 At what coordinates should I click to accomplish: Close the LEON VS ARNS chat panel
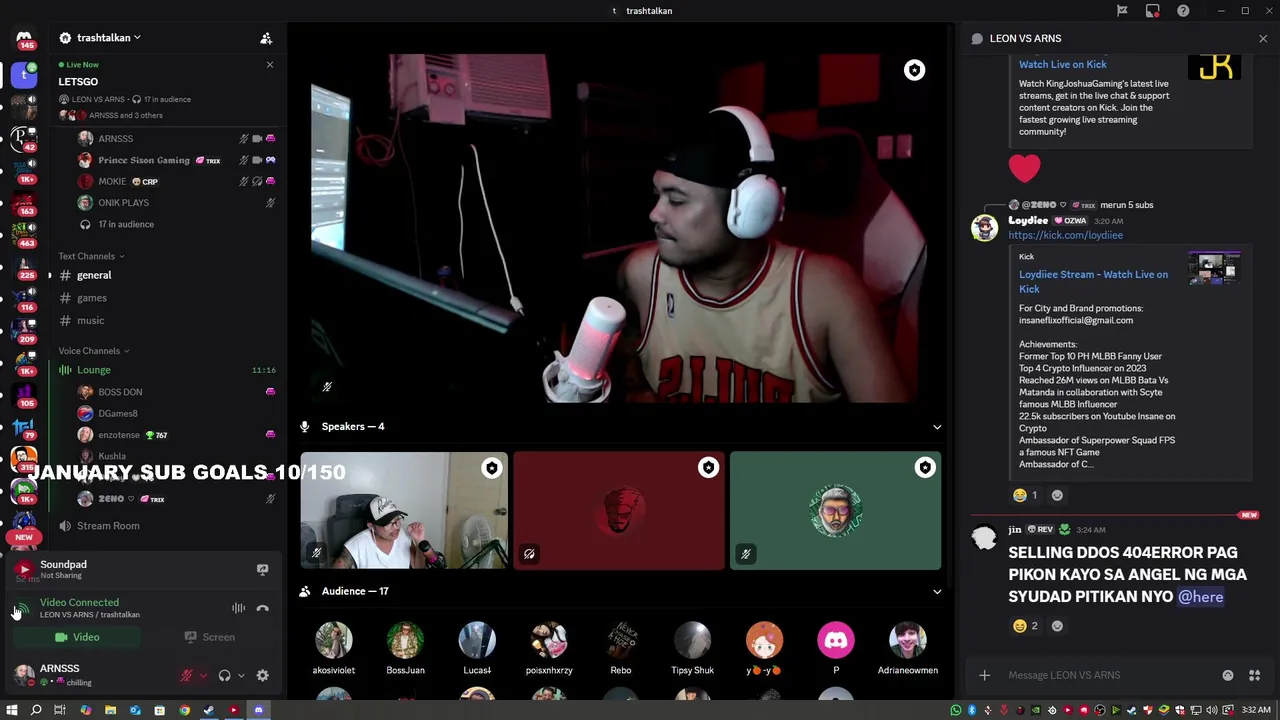tap(1263, 38)
